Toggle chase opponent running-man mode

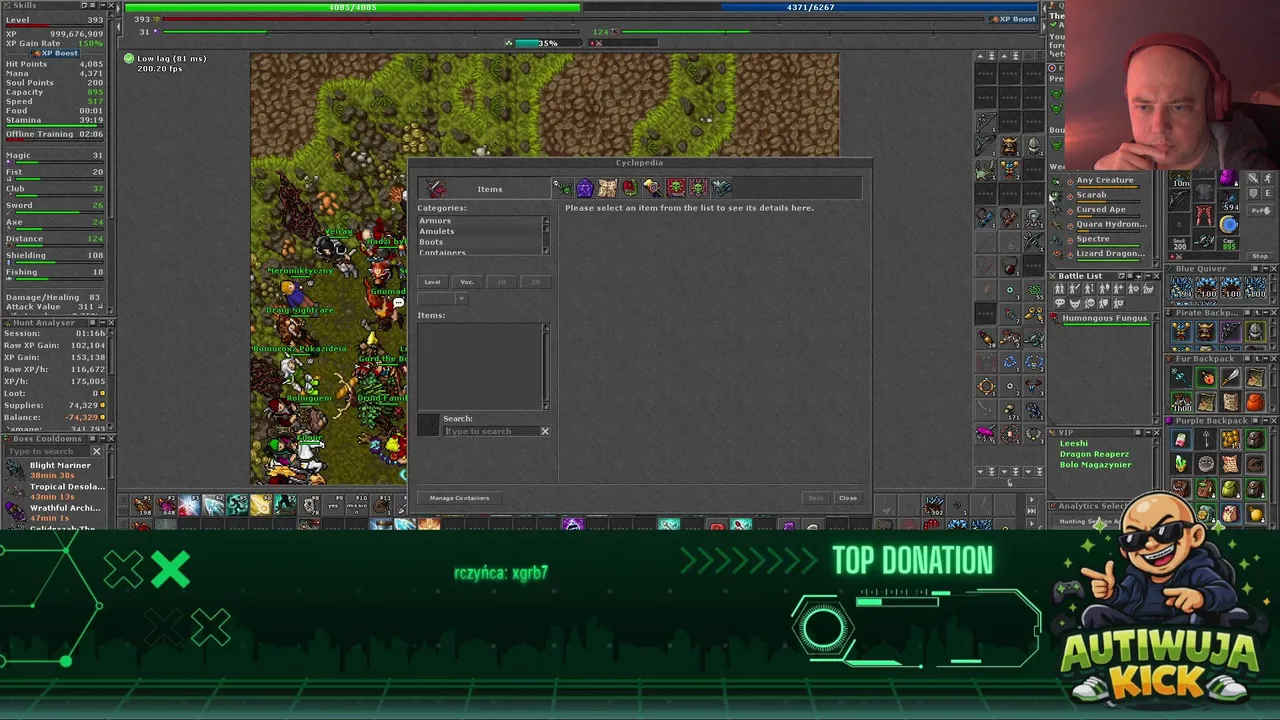point(1268,178)
